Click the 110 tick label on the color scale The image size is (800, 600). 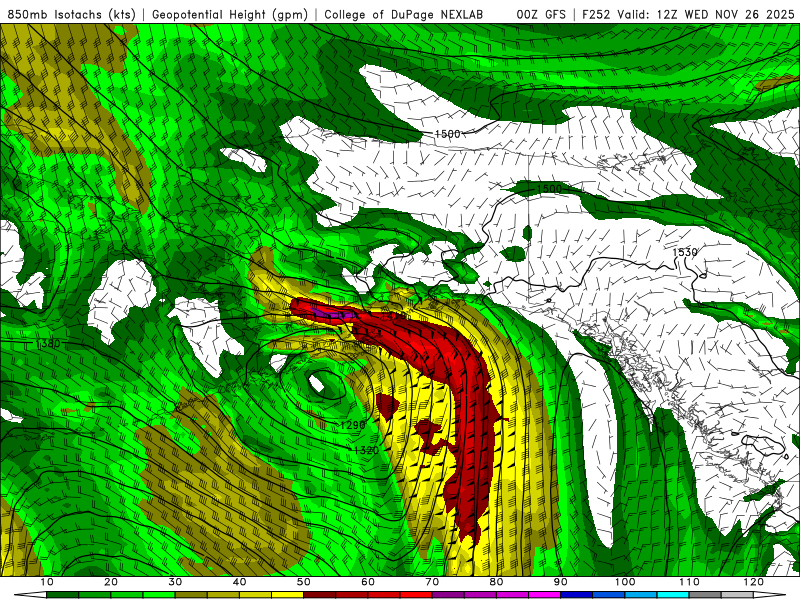689,582
